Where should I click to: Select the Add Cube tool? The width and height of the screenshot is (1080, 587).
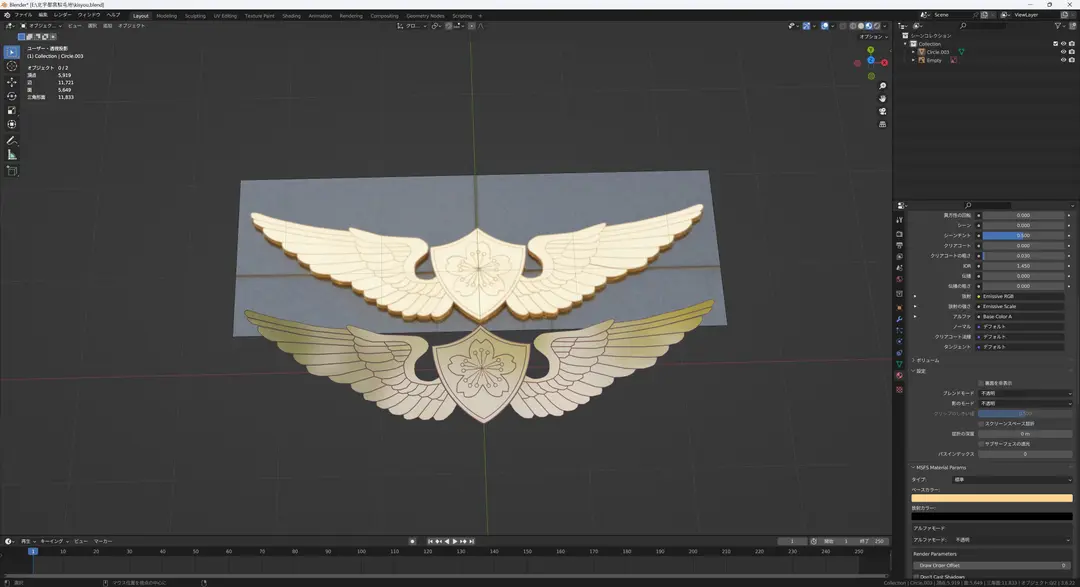12,171
